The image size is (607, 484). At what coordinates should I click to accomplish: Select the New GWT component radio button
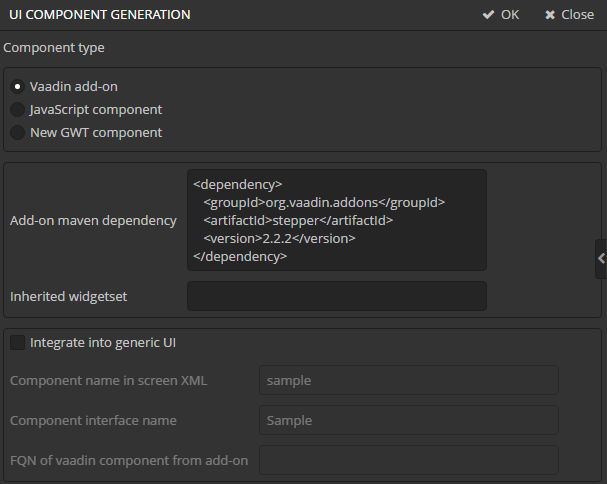[x=17, y=133]
